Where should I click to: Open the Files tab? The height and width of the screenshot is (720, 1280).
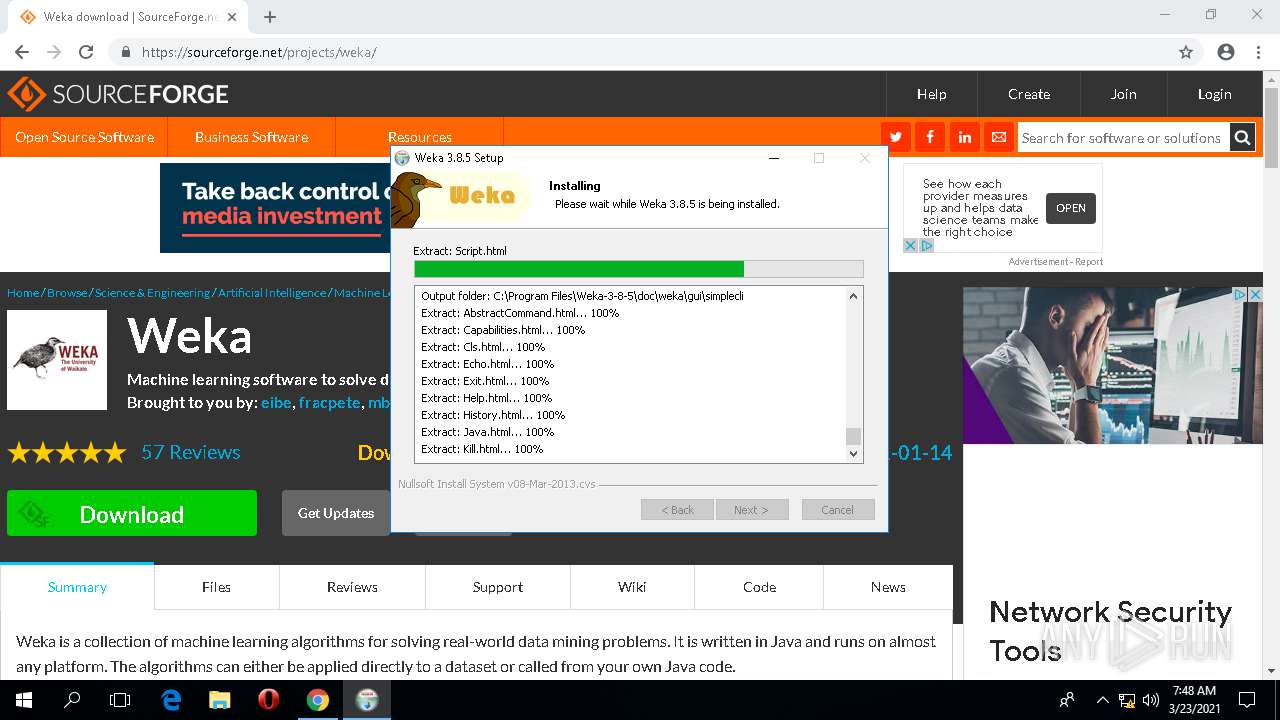[216, 587]
